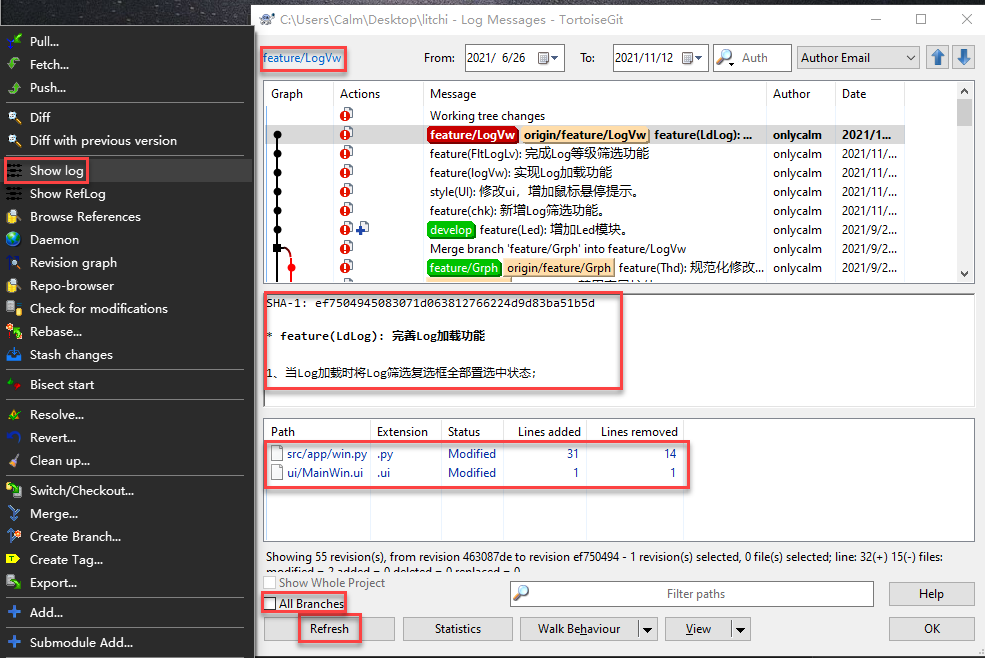Select Show log menu entry
985x658 pixels.
click(x=128, y=170)
